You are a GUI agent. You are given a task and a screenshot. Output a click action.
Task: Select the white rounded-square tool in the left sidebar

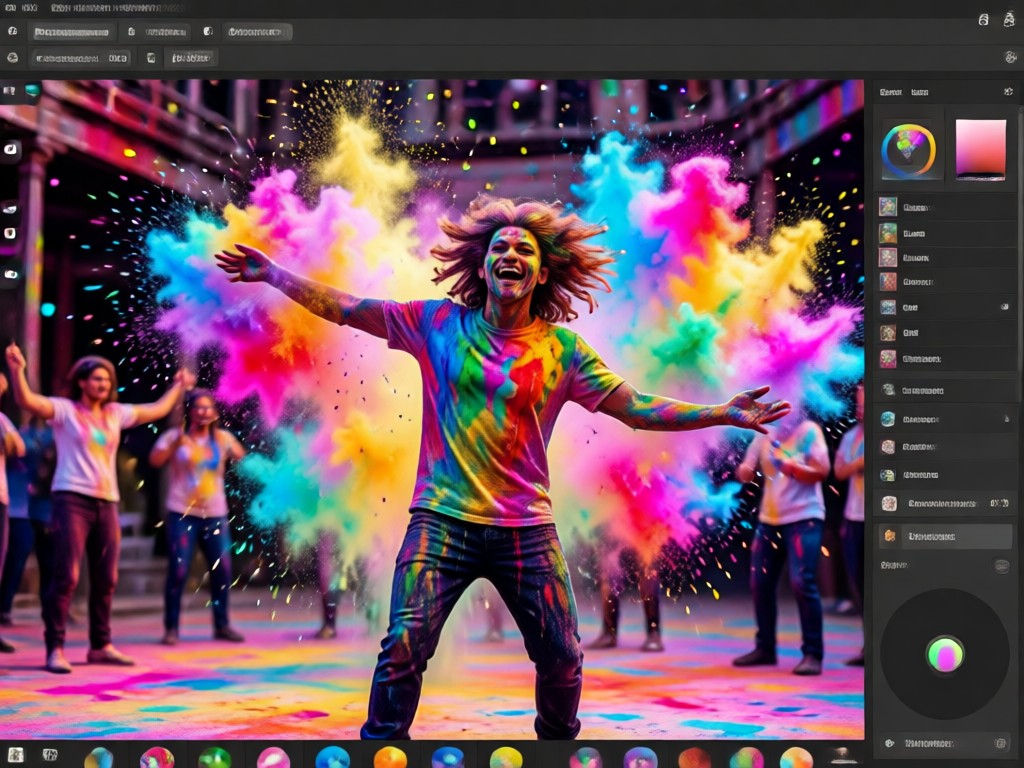(10, 150)
